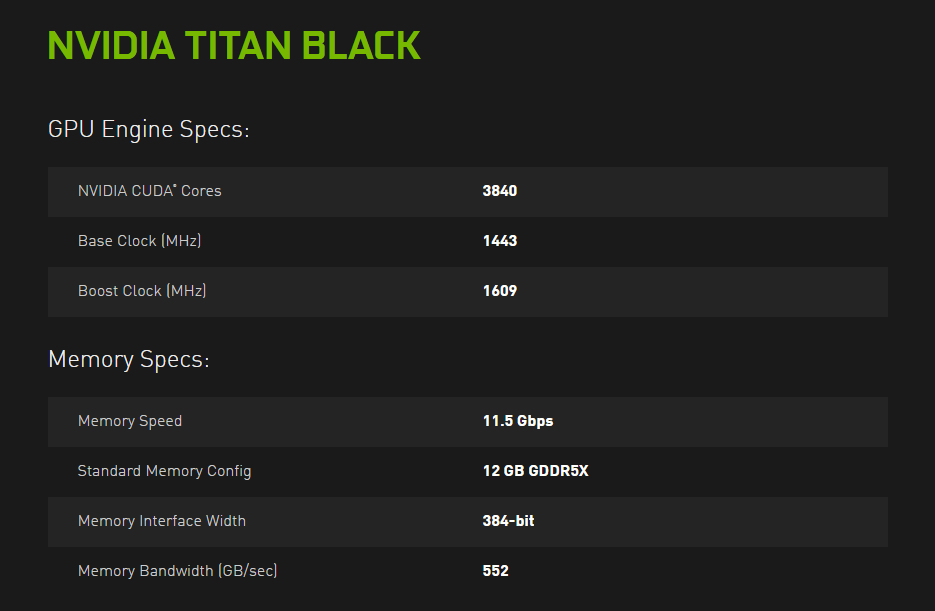Click the boost clock value 1609

click(499, 291)
